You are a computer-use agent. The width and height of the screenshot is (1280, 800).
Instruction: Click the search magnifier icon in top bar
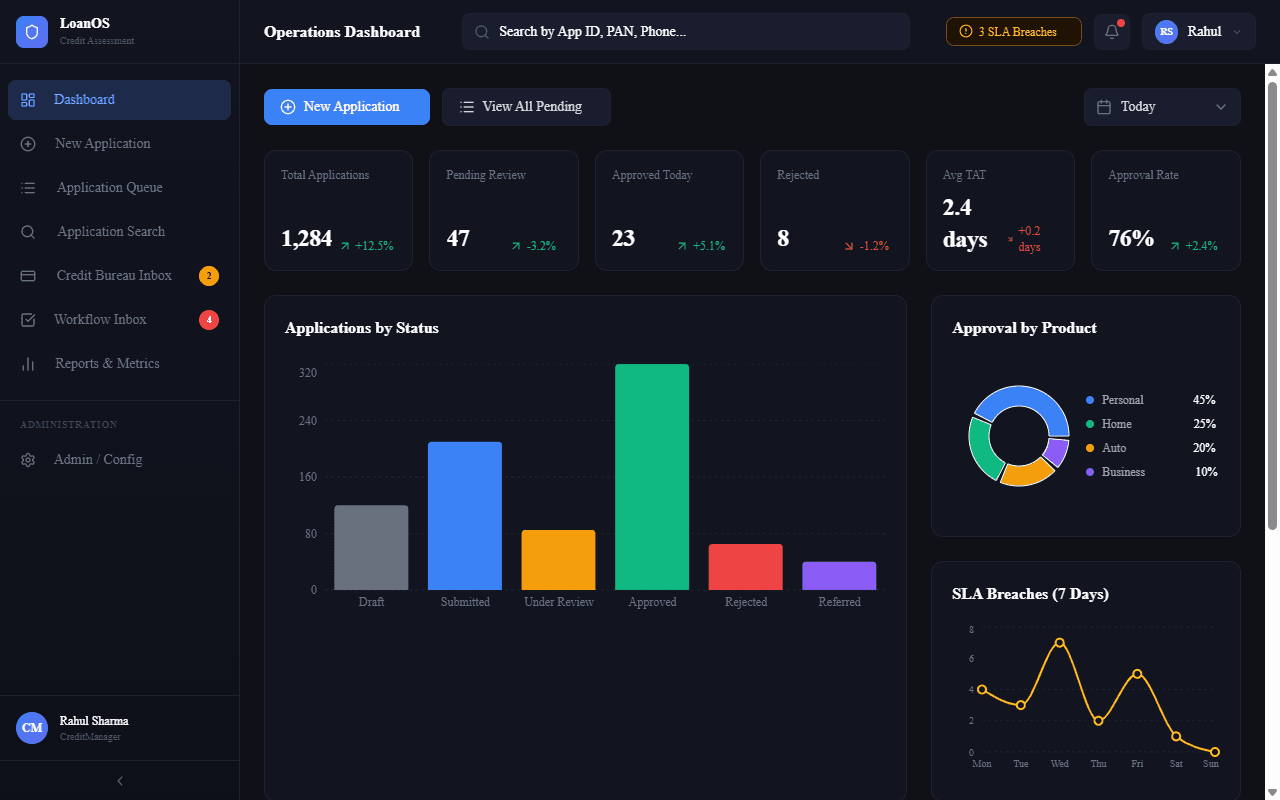tap(481, 32)
